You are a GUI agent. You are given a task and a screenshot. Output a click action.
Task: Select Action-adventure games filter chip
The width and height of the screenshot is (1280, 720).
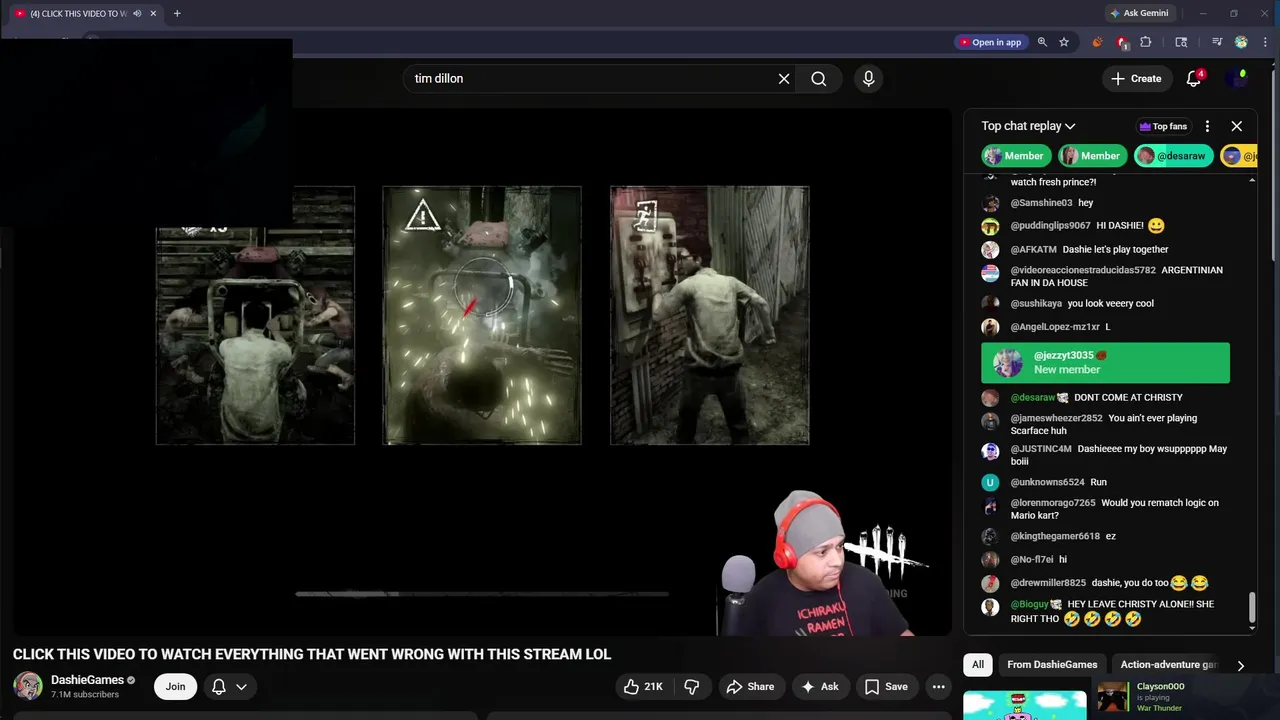[1169, 665]
